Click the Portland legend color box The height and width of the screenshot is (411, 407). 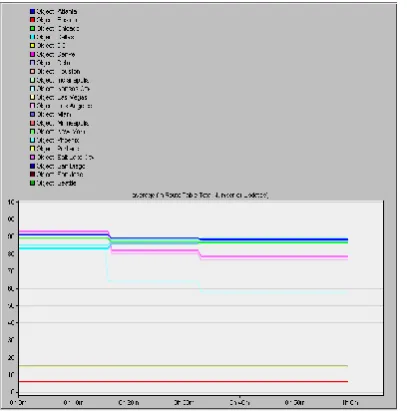[x=32, y=149]
